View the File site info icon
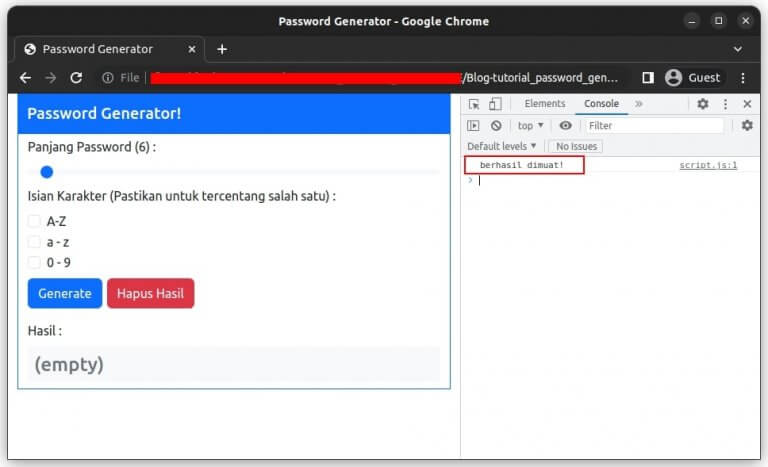768x467 pixels. (108, 77)
